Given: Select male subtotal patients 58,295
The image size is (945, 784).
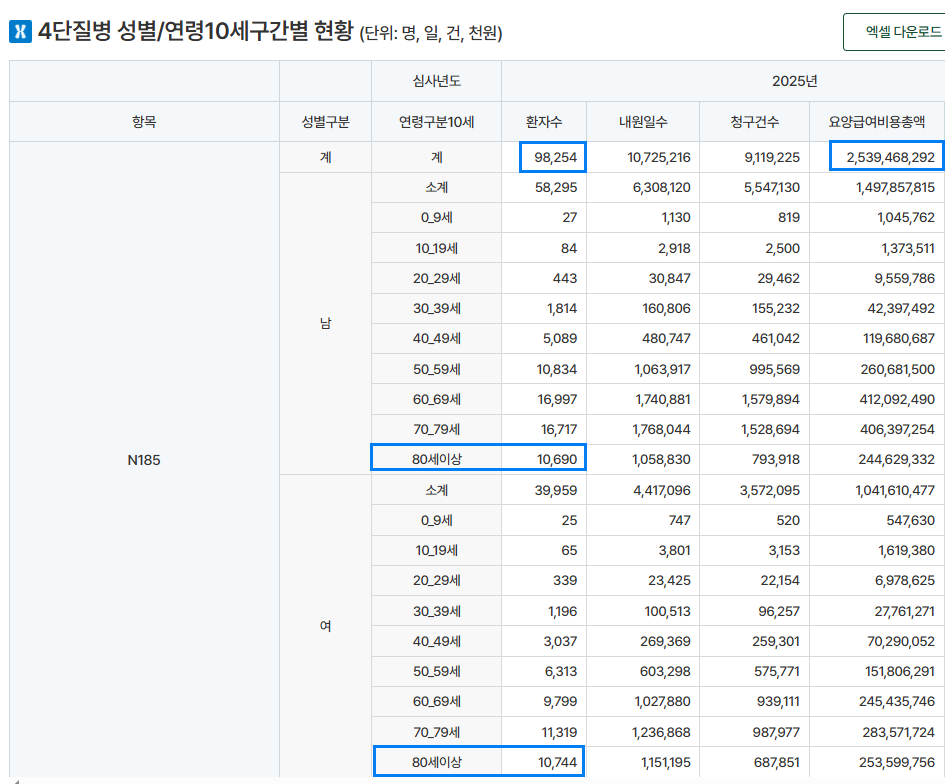Looking at the screenshot, I should point(544,187).
